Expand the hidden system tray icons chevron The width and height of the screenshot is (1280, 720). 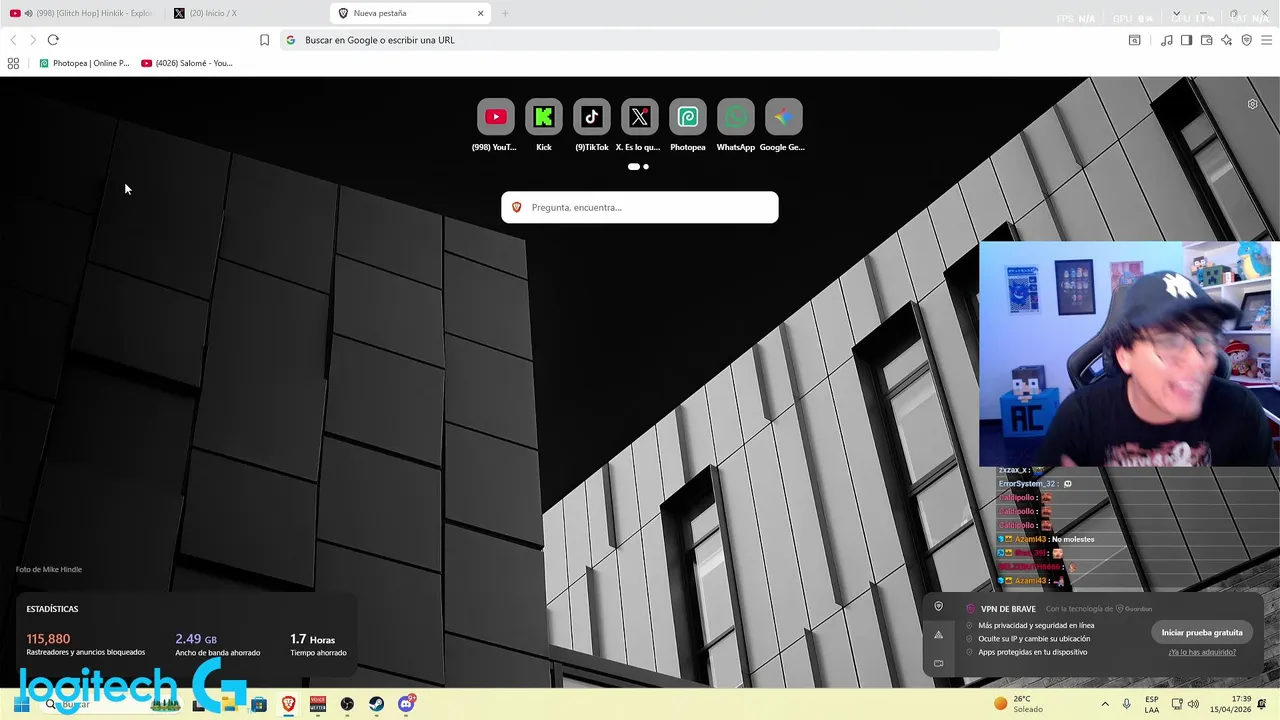1105,704
